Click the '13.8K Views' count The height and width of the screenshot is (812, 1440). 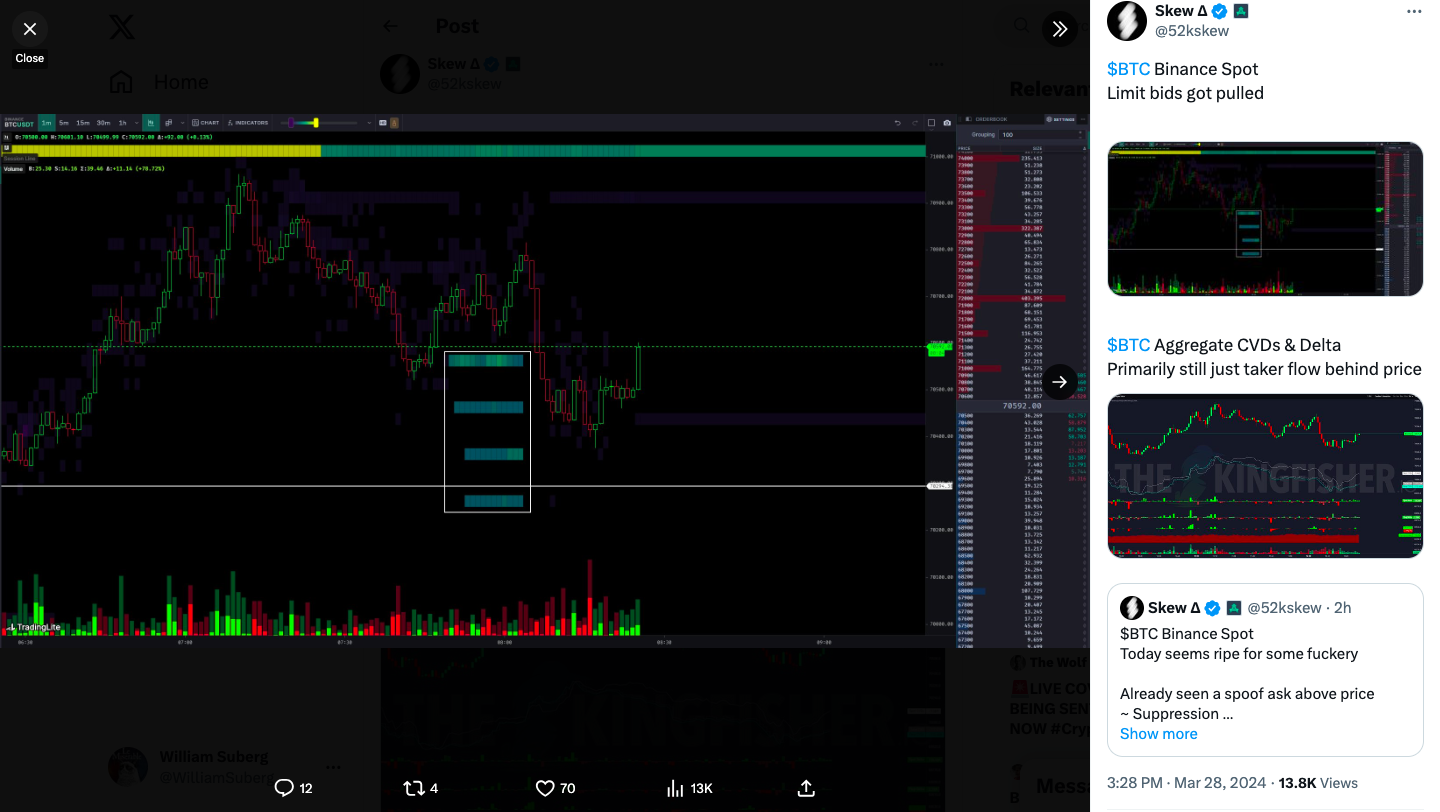[1318, 783]
